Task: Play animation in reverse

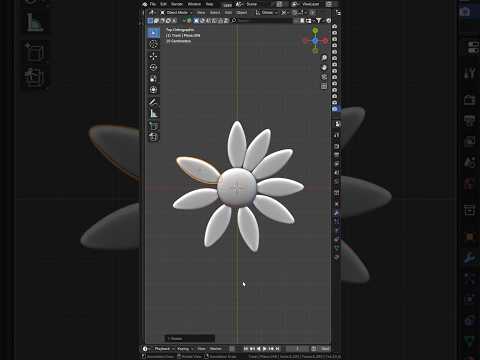Action: [259, 349]
